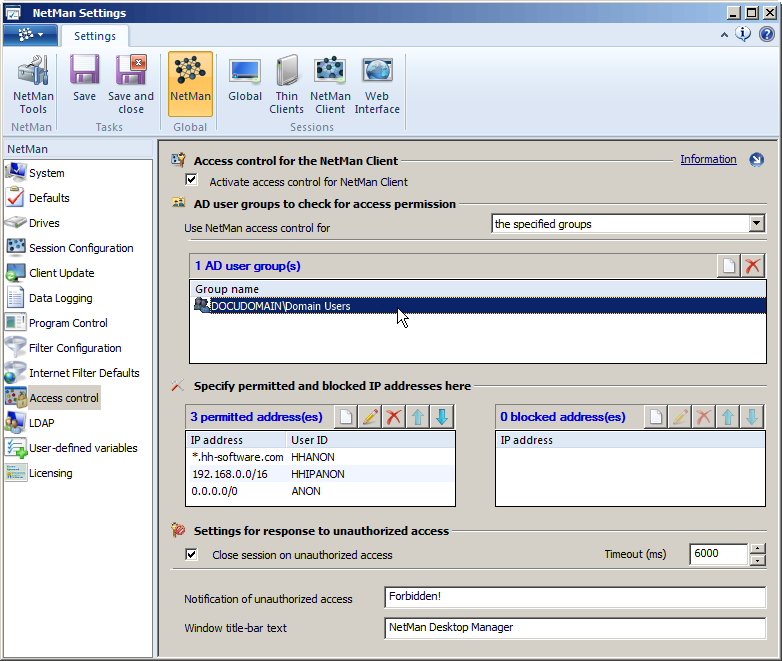Click the round blue arrow icon beside Information
This screenshot has width=782, height=661.
tap(757, 160)
